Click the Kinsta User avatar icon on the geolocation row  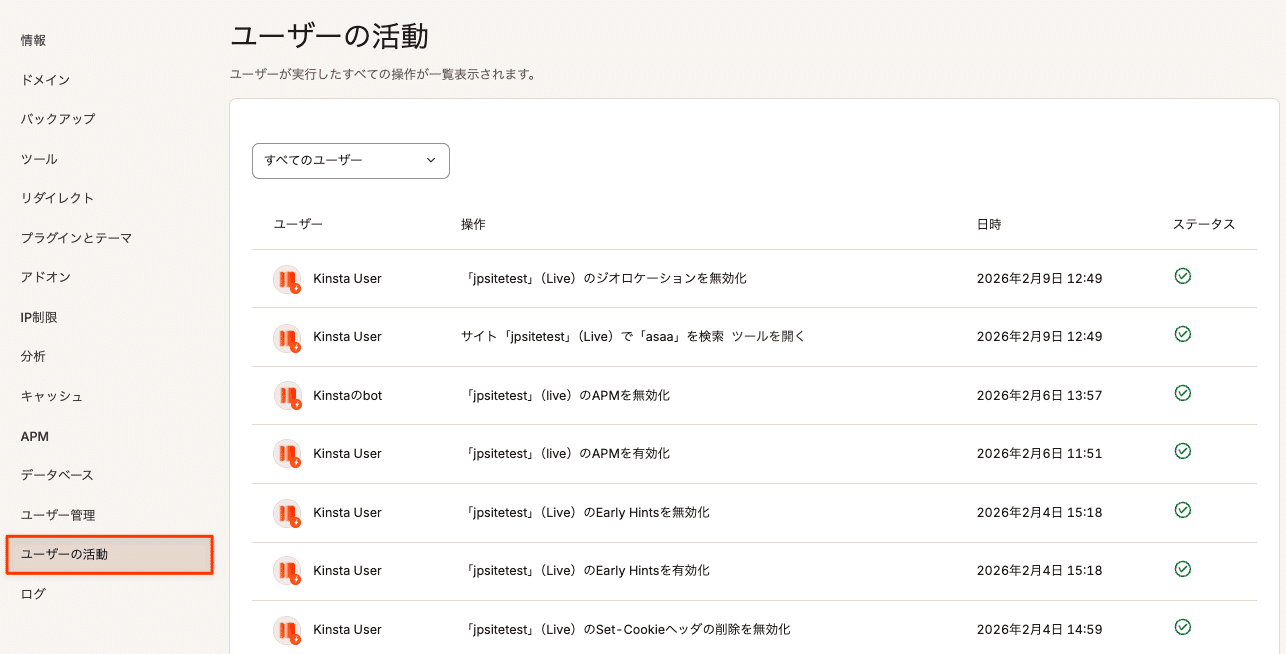287,278
